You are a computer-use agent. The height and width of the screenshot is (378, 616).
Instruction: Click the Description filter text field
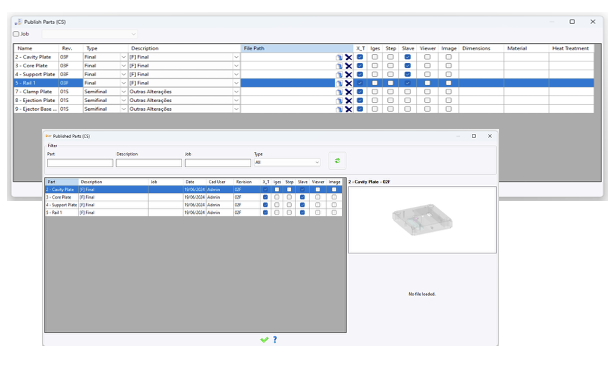click(149, 163)
